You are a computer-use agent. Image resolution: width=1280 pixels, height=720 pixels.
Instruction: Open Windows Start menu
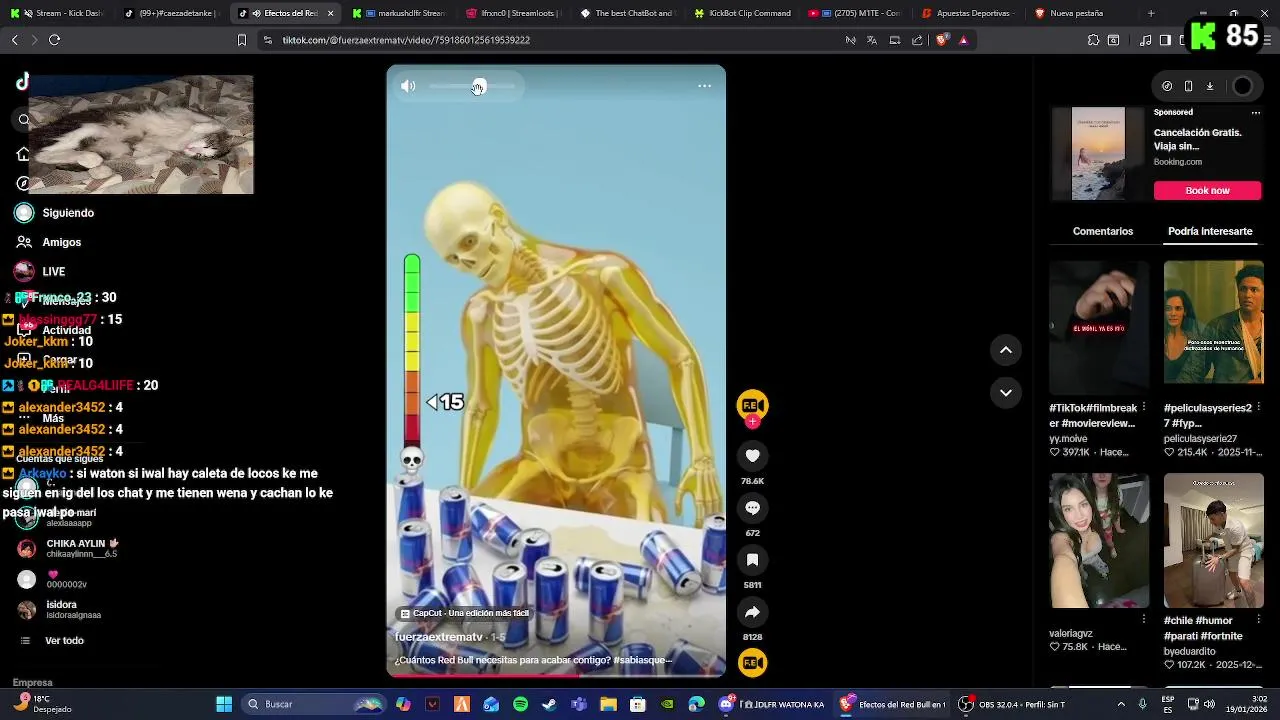coord(224,704)
